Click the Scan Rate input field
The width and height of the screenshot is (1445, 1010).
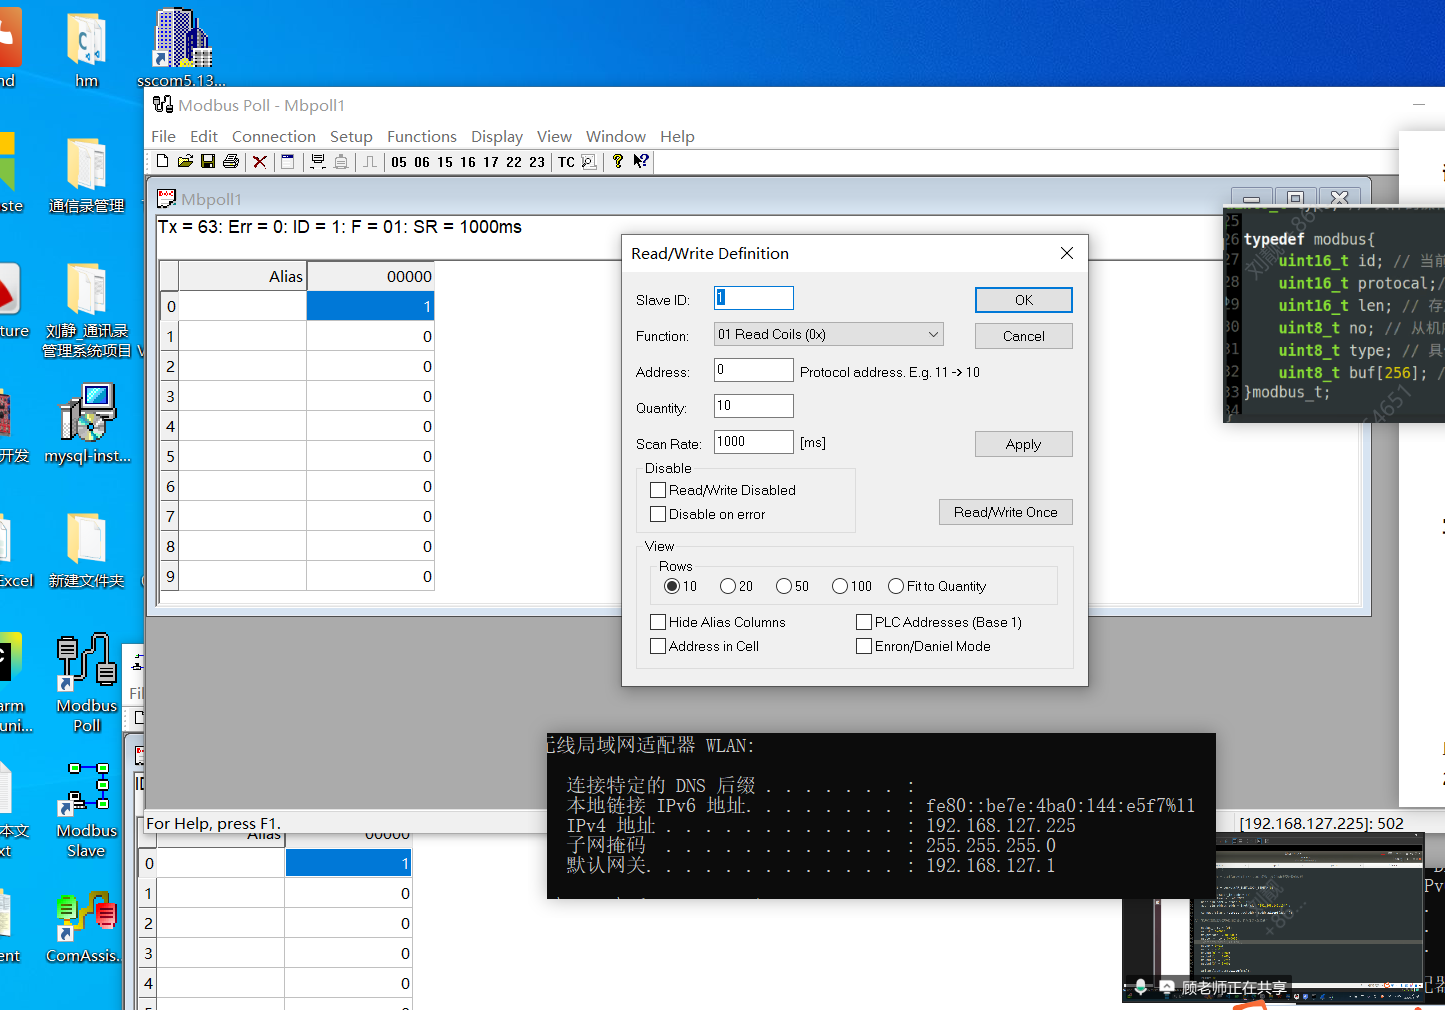(x=754, y=442)
